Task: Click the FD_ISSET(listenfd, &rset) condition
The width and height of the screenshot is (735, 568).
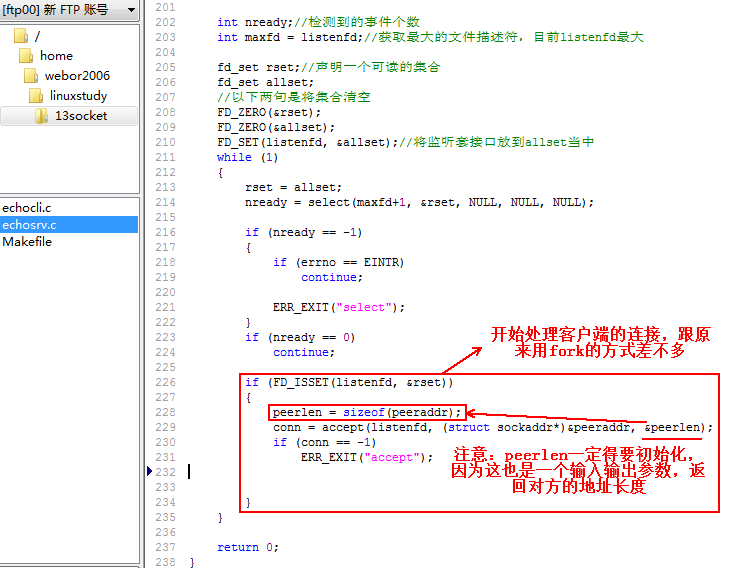Action: click(349, 382)
